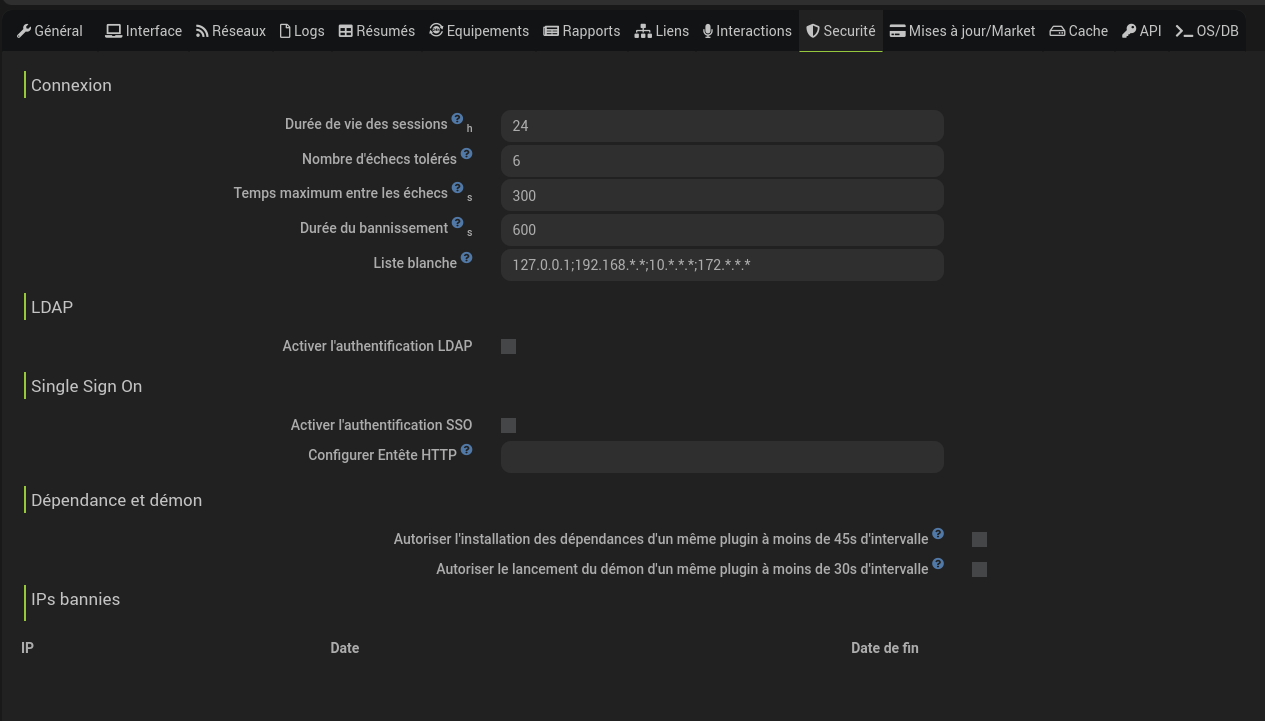Focus the Configurer Entête HTTP field
Viewport: 1265px width, 721px height.
pos(722,457)
